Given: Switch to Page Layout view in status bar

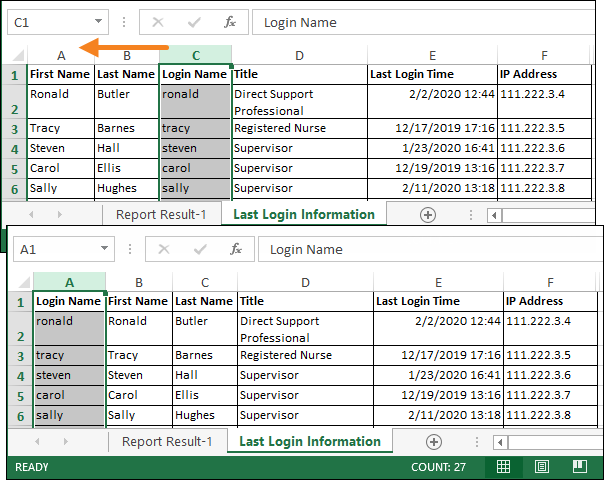Looking at the screenshot, I should coord(542,467).
